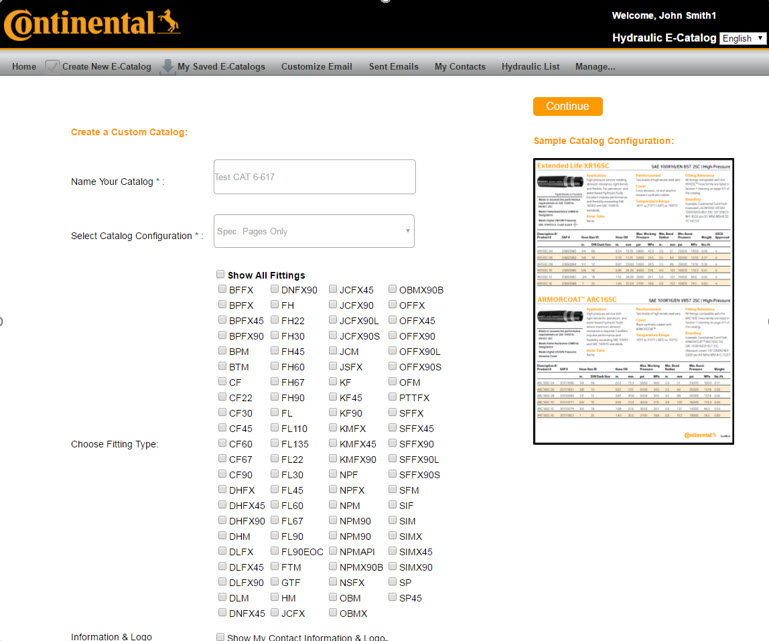Viewport: 769px width, 641px height.
Task: Click the Name Your Catalog text field
Action: 314,177
